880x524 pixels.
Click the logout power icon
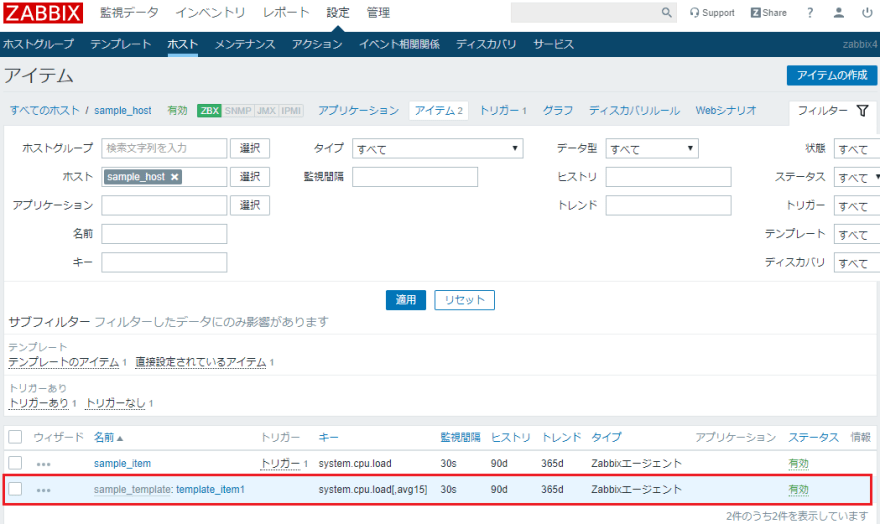coord(867,13)
